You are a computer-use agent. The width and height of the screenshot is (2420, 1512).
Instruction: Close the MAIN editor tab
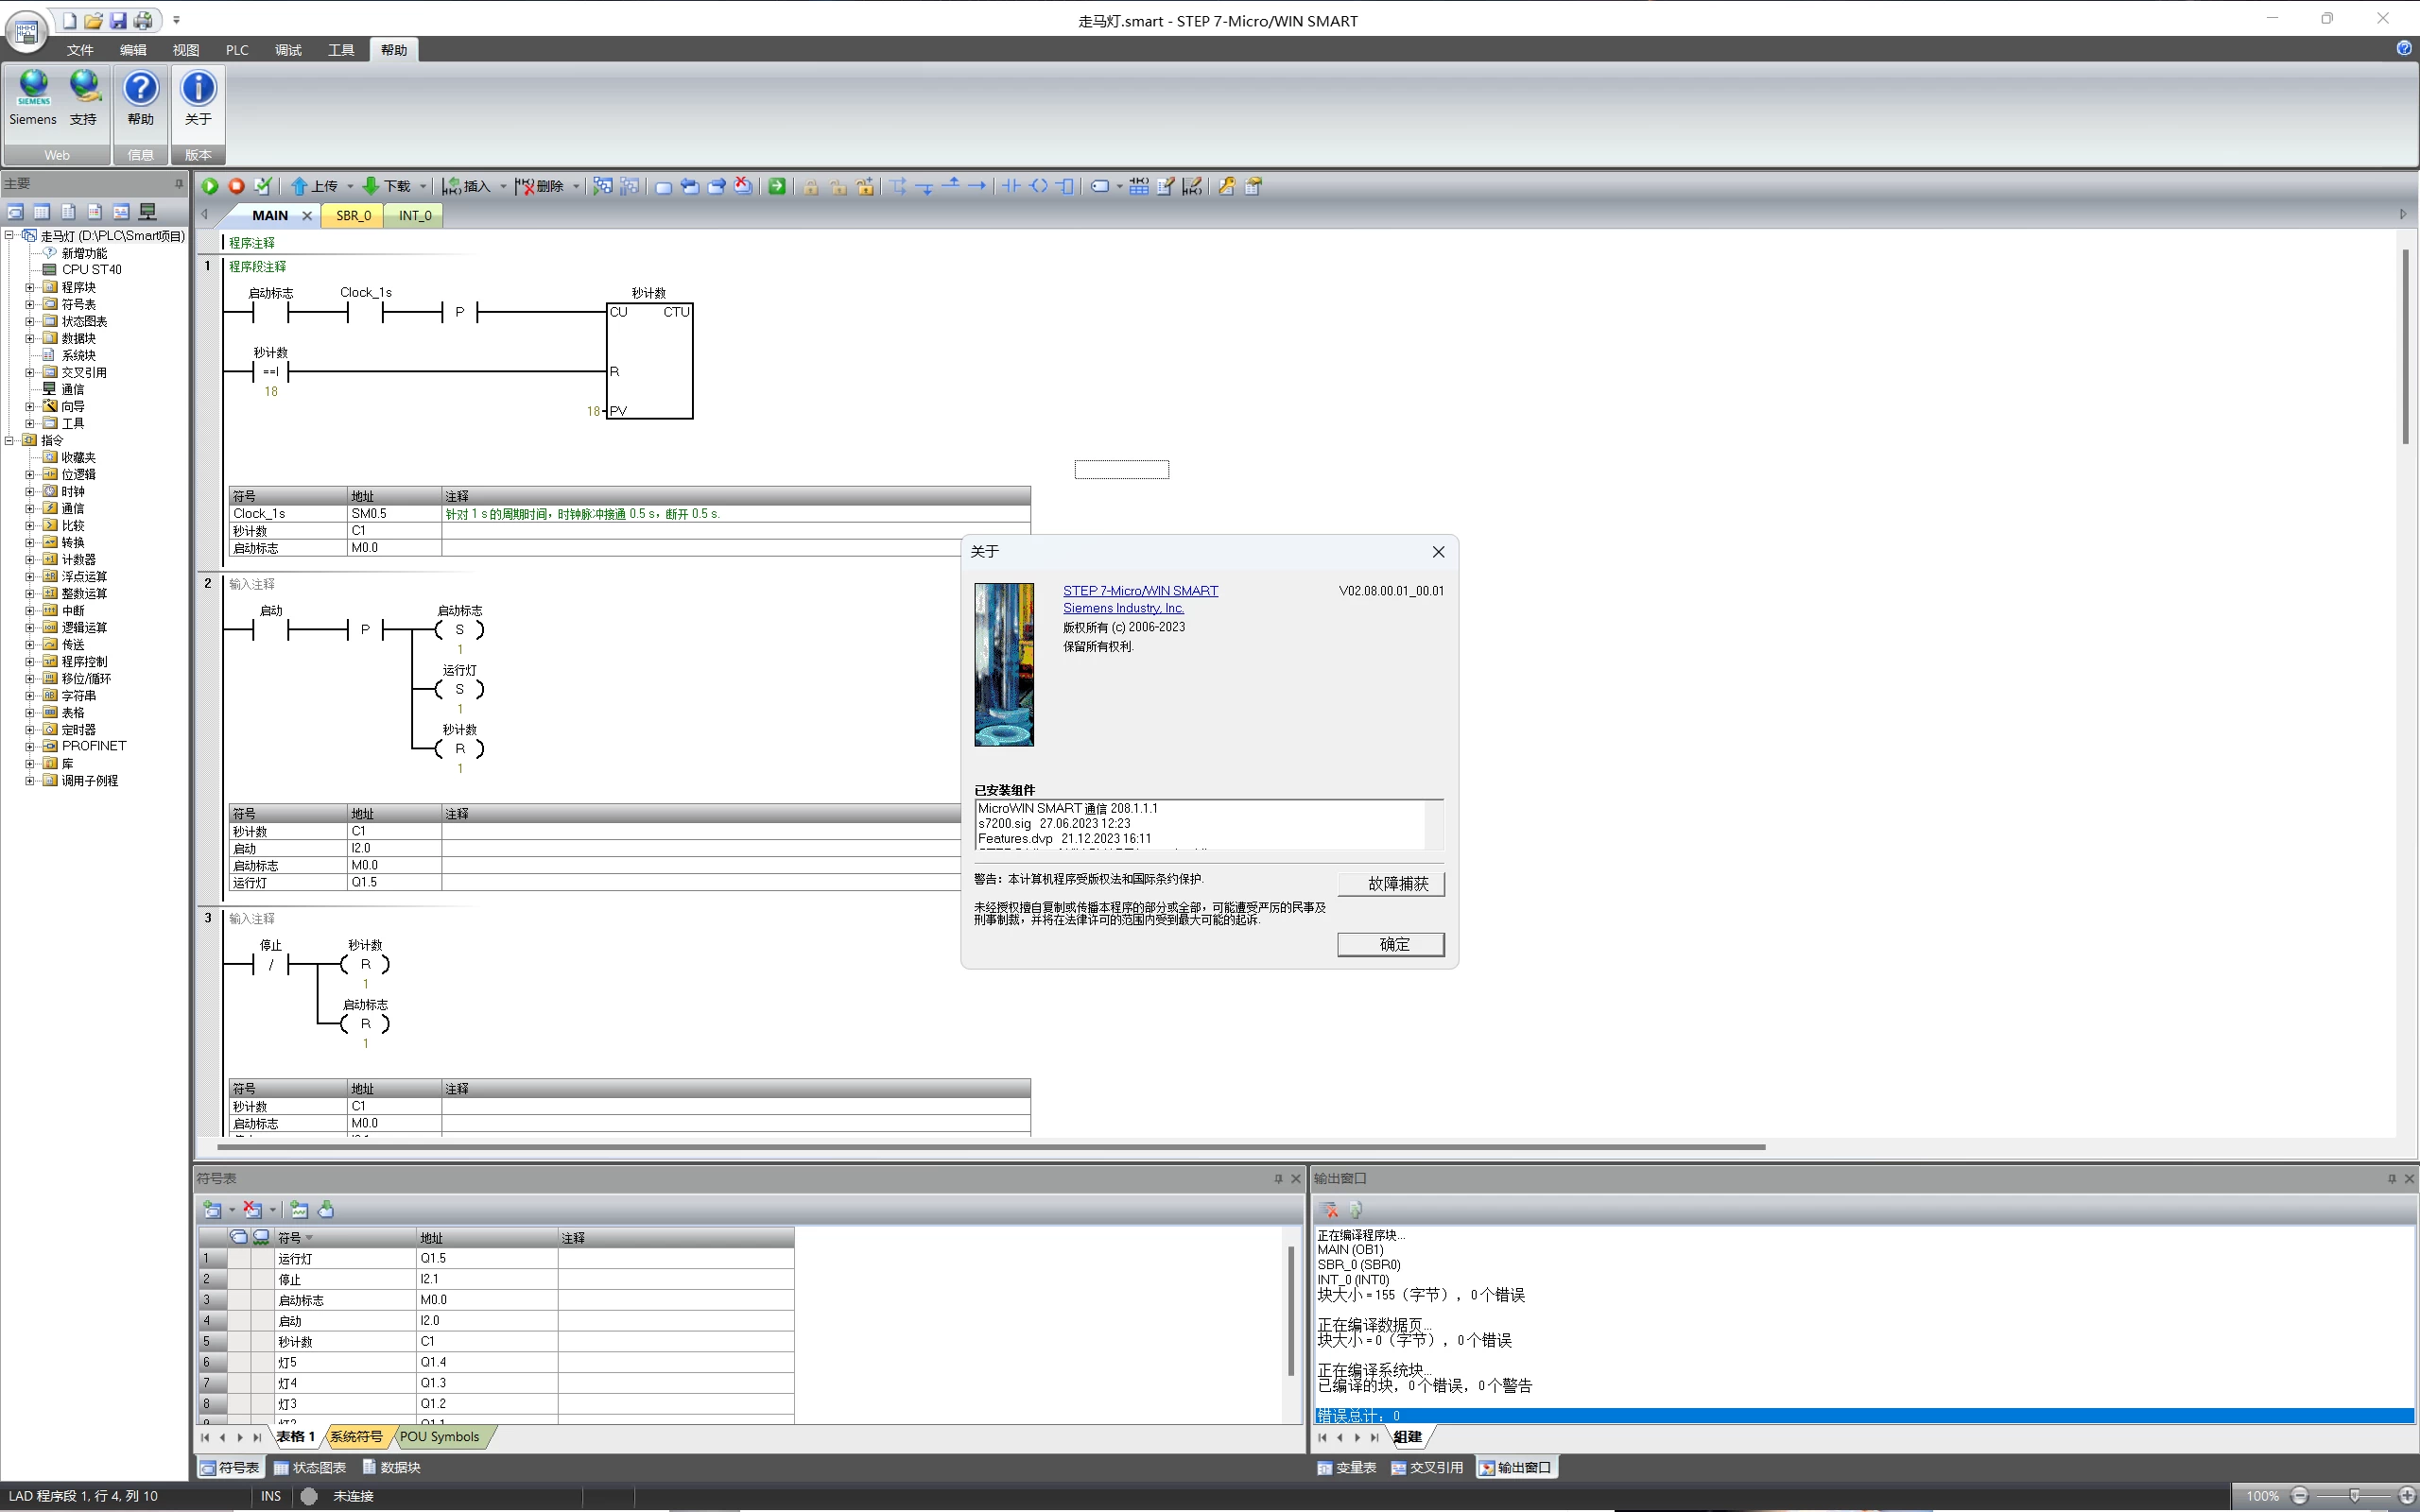(x=307, y=215)
